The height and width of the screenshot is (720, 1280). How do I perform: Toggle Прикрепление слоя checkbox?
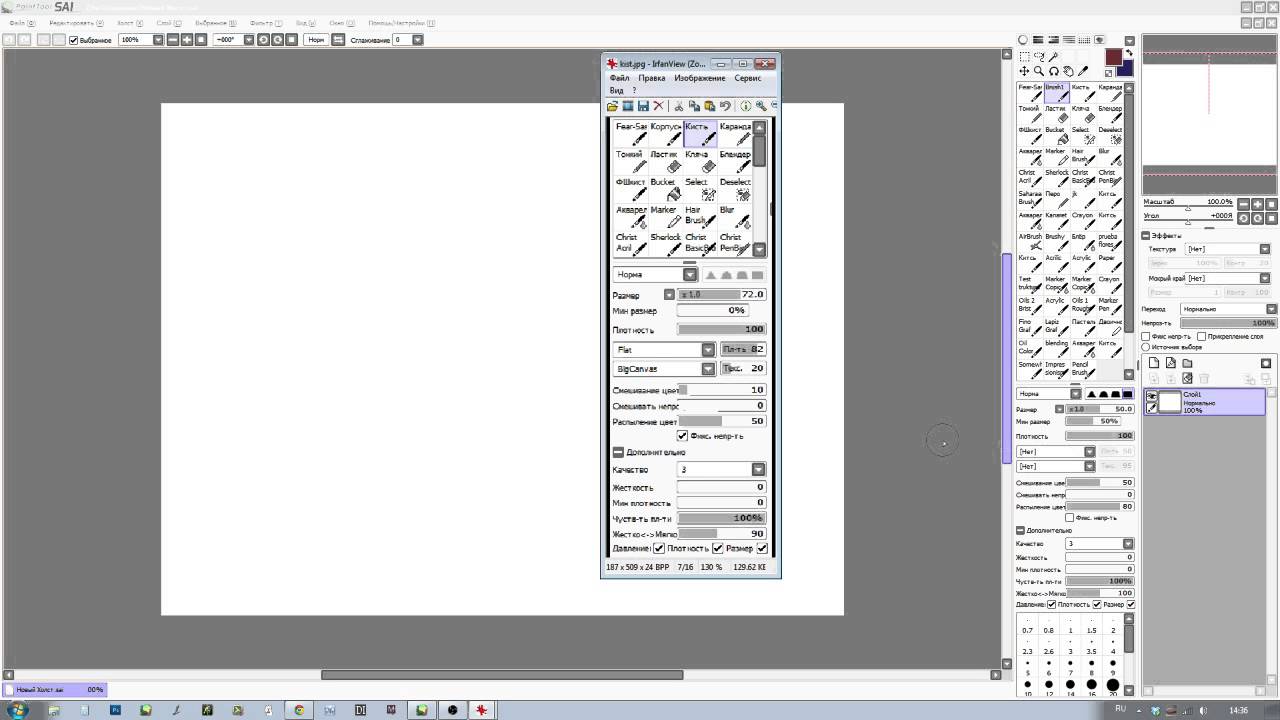(1202, 337)
